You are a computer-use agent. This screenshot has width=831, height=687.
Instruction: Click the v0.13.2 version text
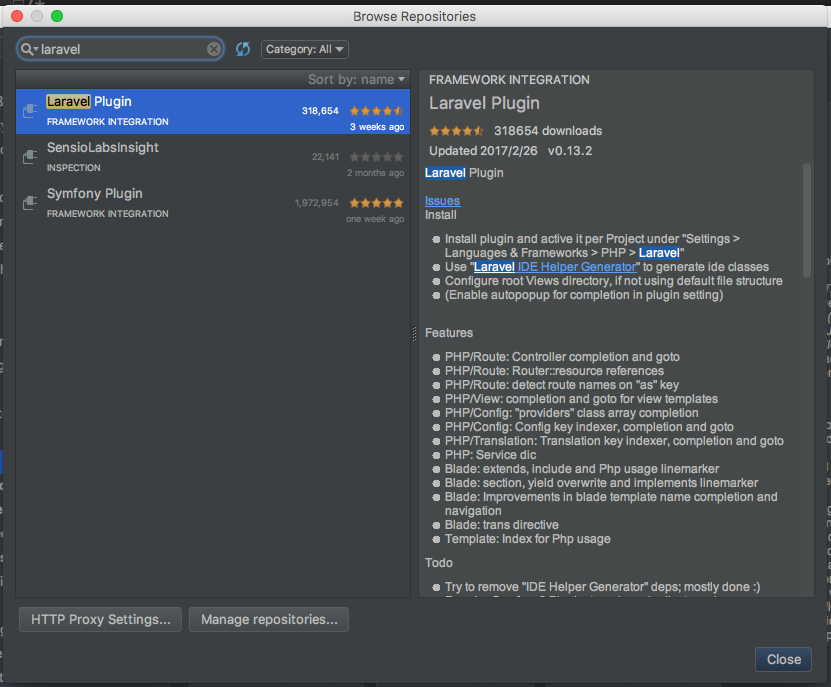click(x=570, y=151)
